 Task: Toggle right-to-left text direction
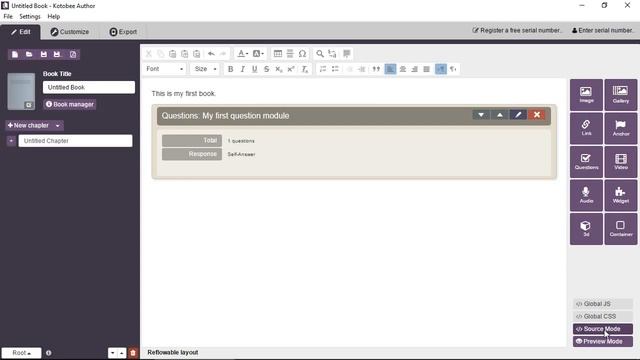tap(453, 69)
